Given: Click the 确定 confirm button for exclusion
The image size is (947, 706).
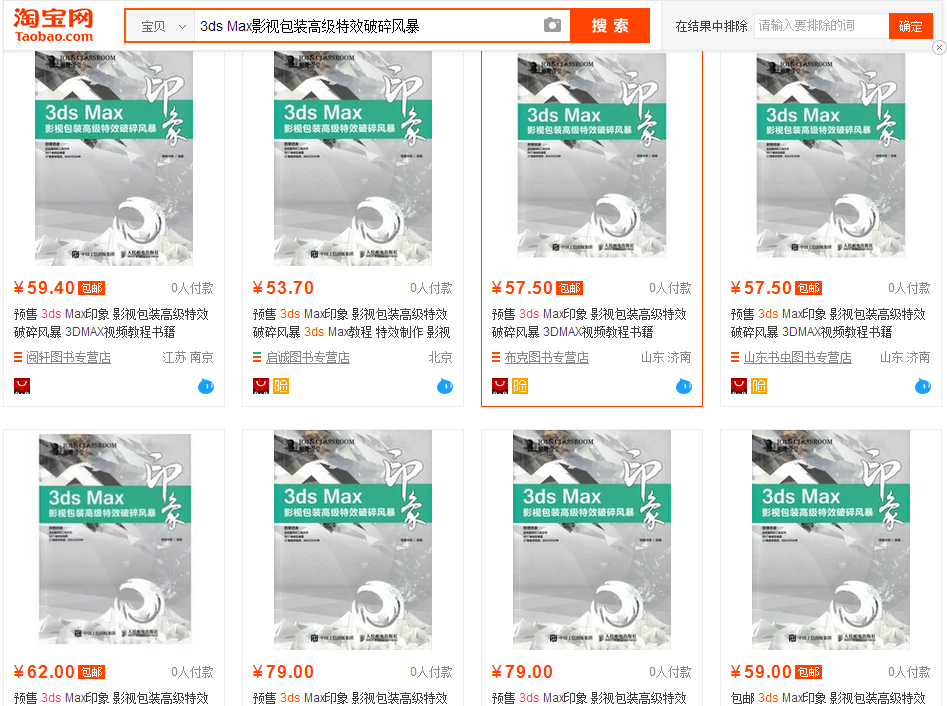Looking at the screenshot, I should pos(910,26).
